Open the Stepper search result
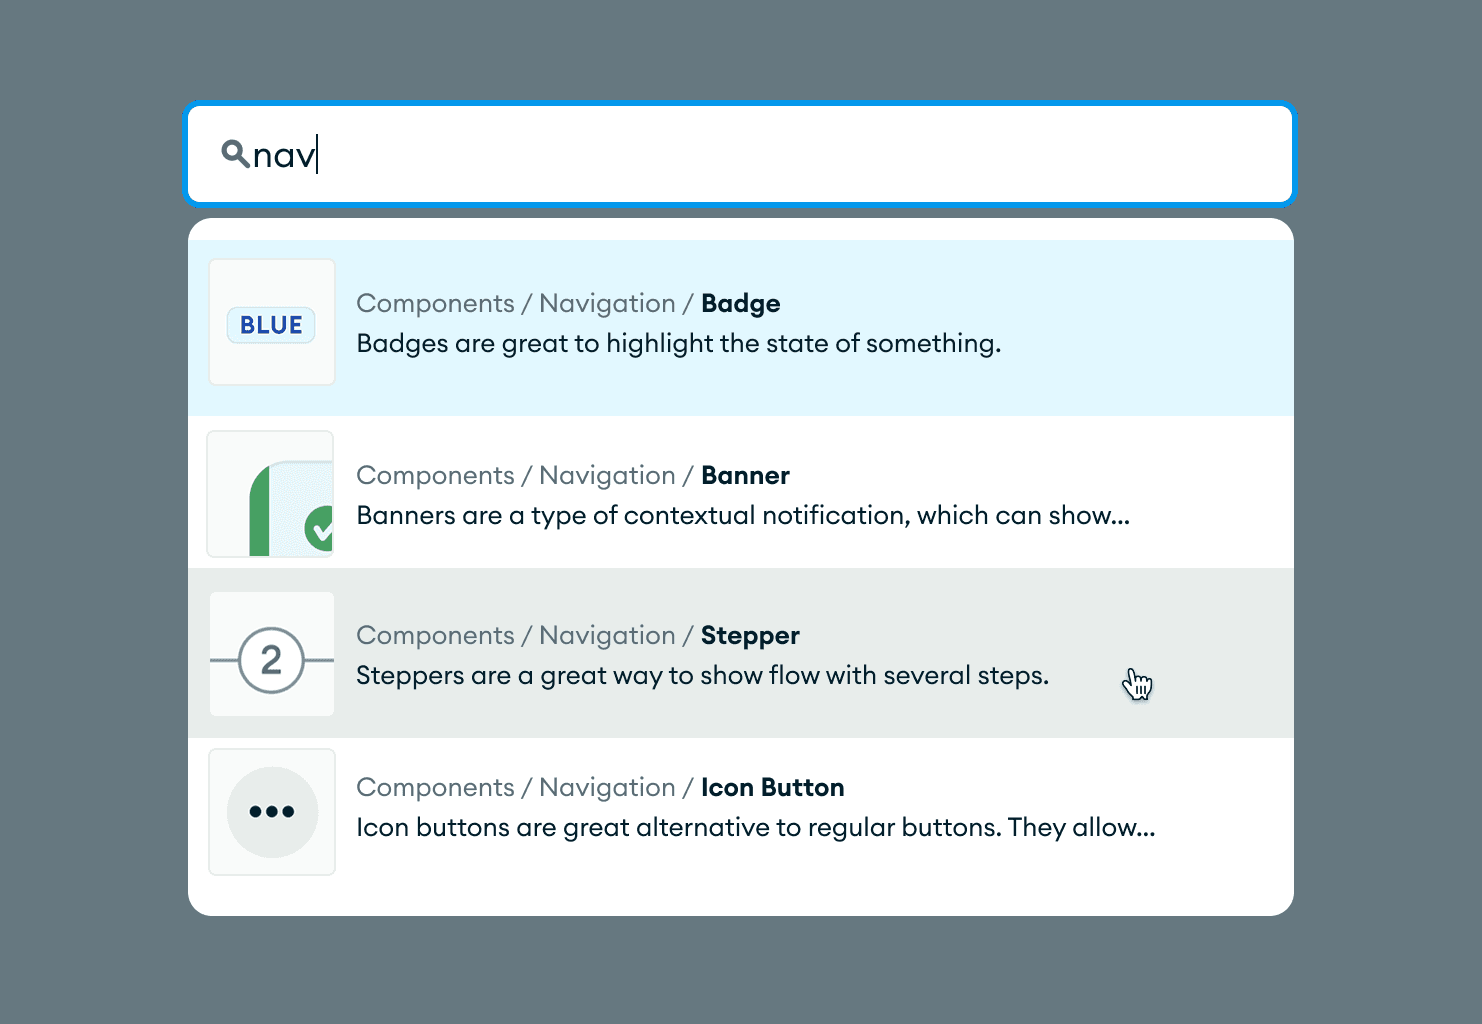Viewport: 1482px width, 1024px height. point(740,654)
